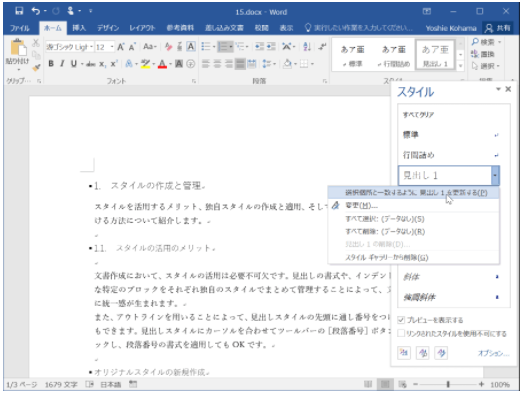Click Modify style pencil icon in menu
523x395 pixels.
[x=336, y=206]
